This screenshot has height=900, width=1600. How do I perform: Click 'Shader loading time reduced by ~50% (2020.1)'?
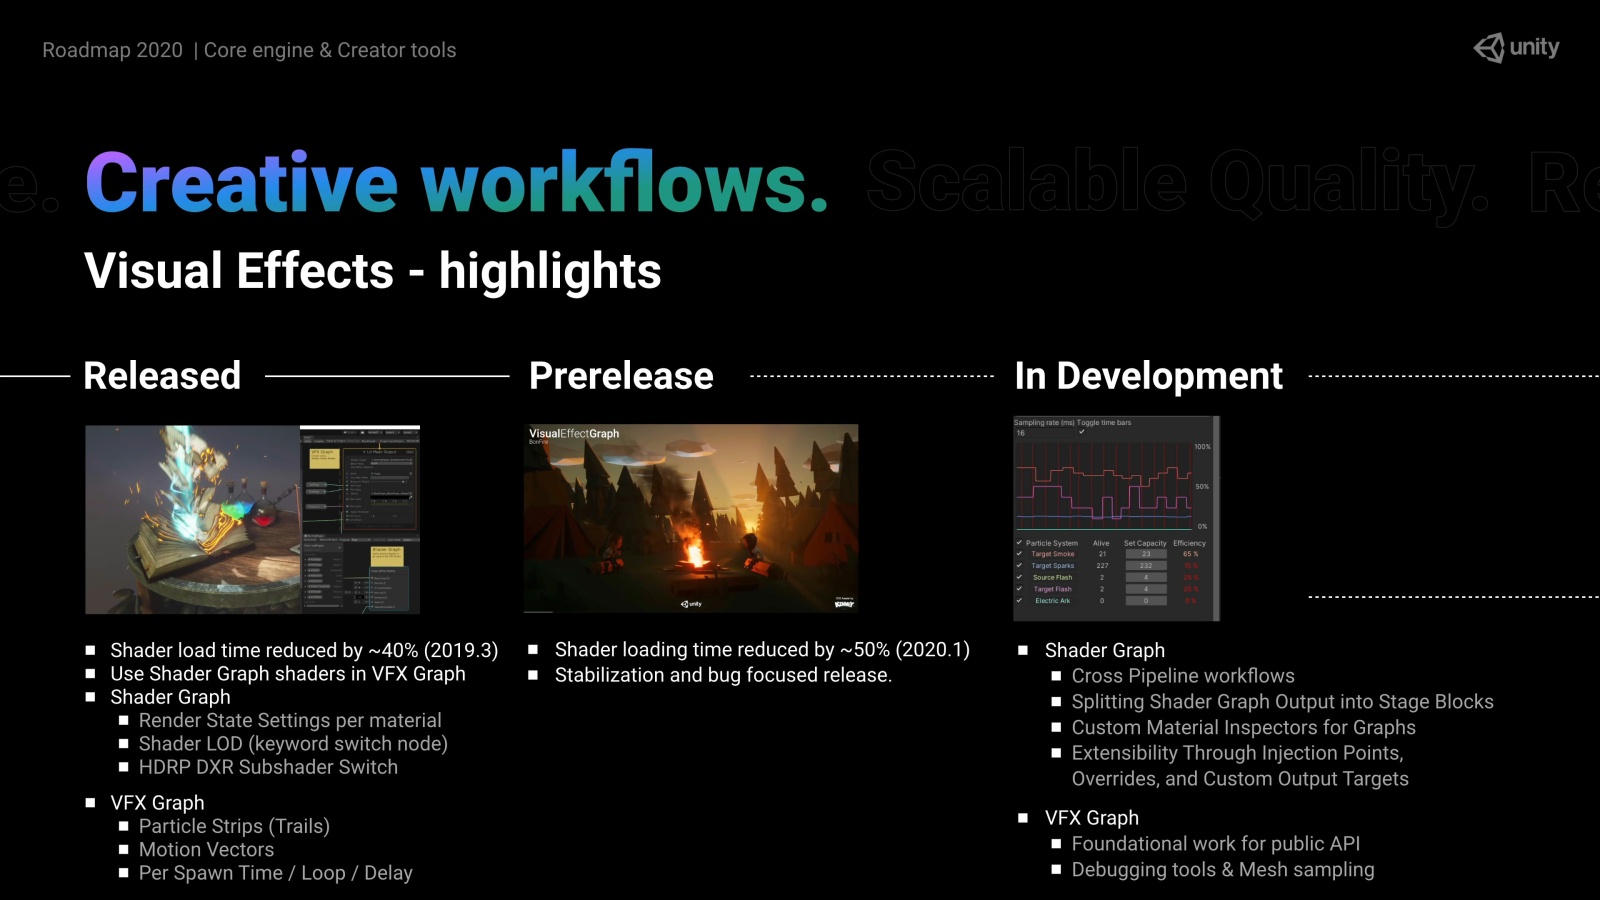click(x=762, y=650)
